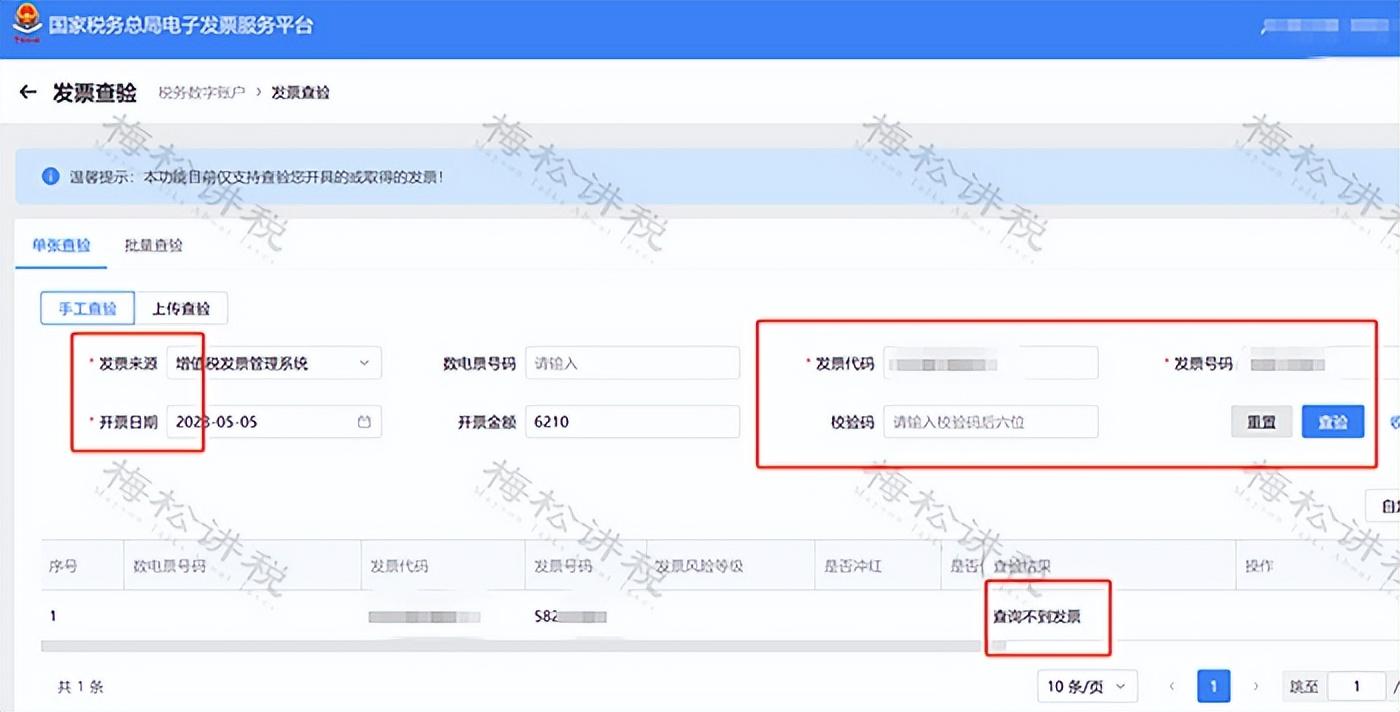Open the 10 条/页 page size dropdown

(1088, 686)
